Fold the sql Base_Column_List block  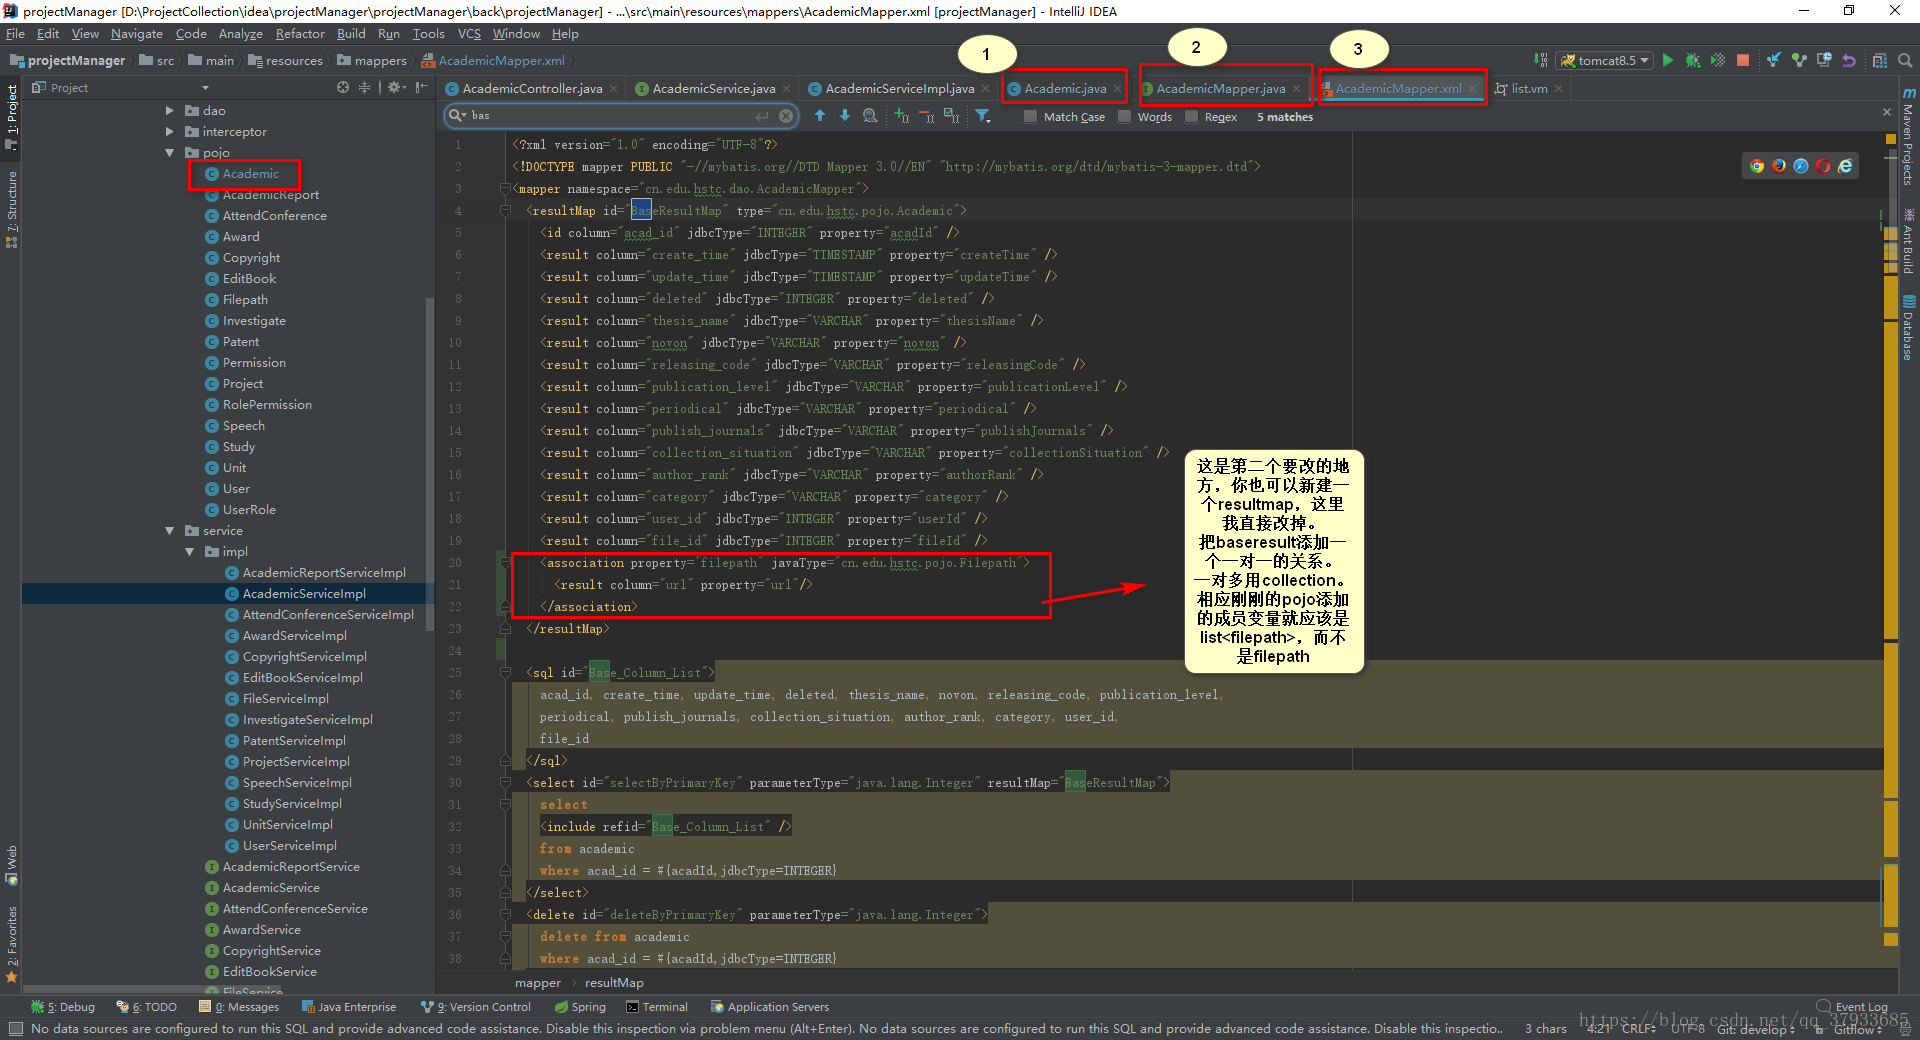point(505,673)
